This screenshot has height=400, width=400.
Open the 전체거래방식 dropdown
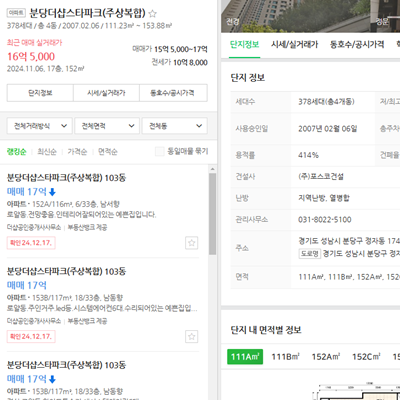pyautogui.click(x=39, y=126)
